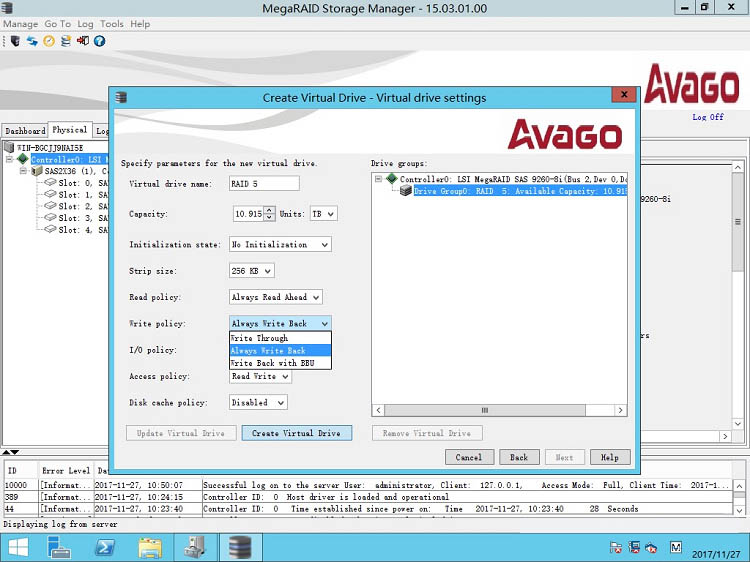Image resolution: width=750 pixels, height=562 pixels.
Task: Open the Read policy dropdown
Action: (x=276, y=297)
